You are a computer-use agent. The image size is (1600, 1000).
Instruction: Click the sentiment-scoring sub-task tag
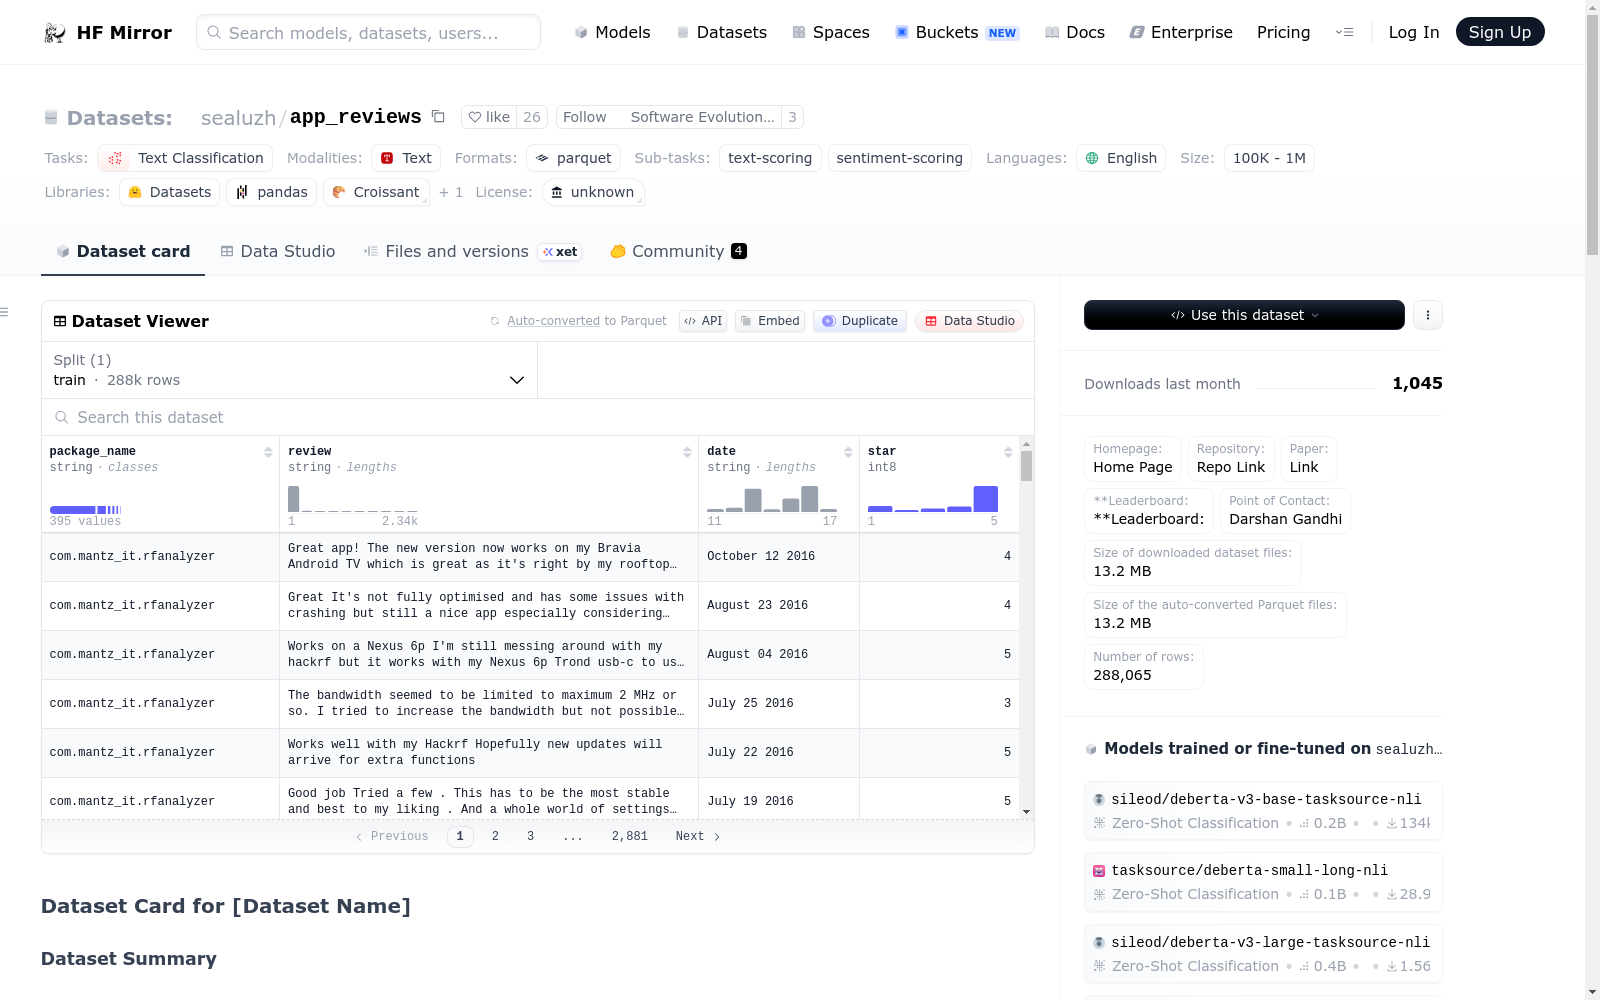[x=900, y=158]
